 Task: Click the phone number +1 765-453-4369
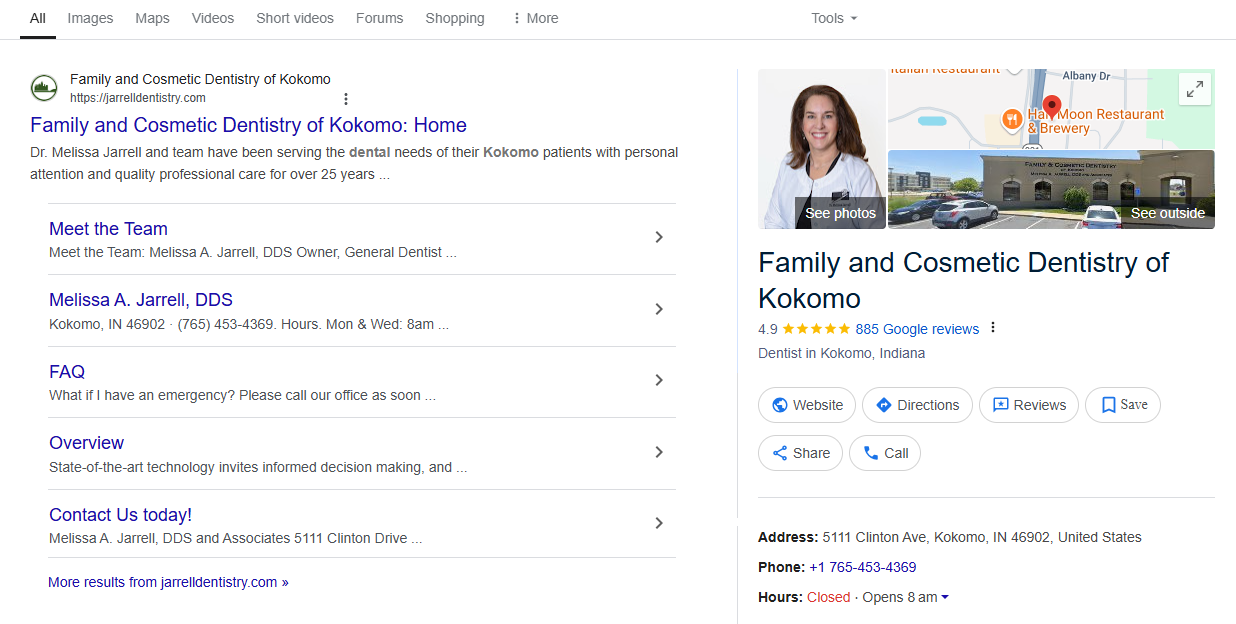tap(863, 567)
